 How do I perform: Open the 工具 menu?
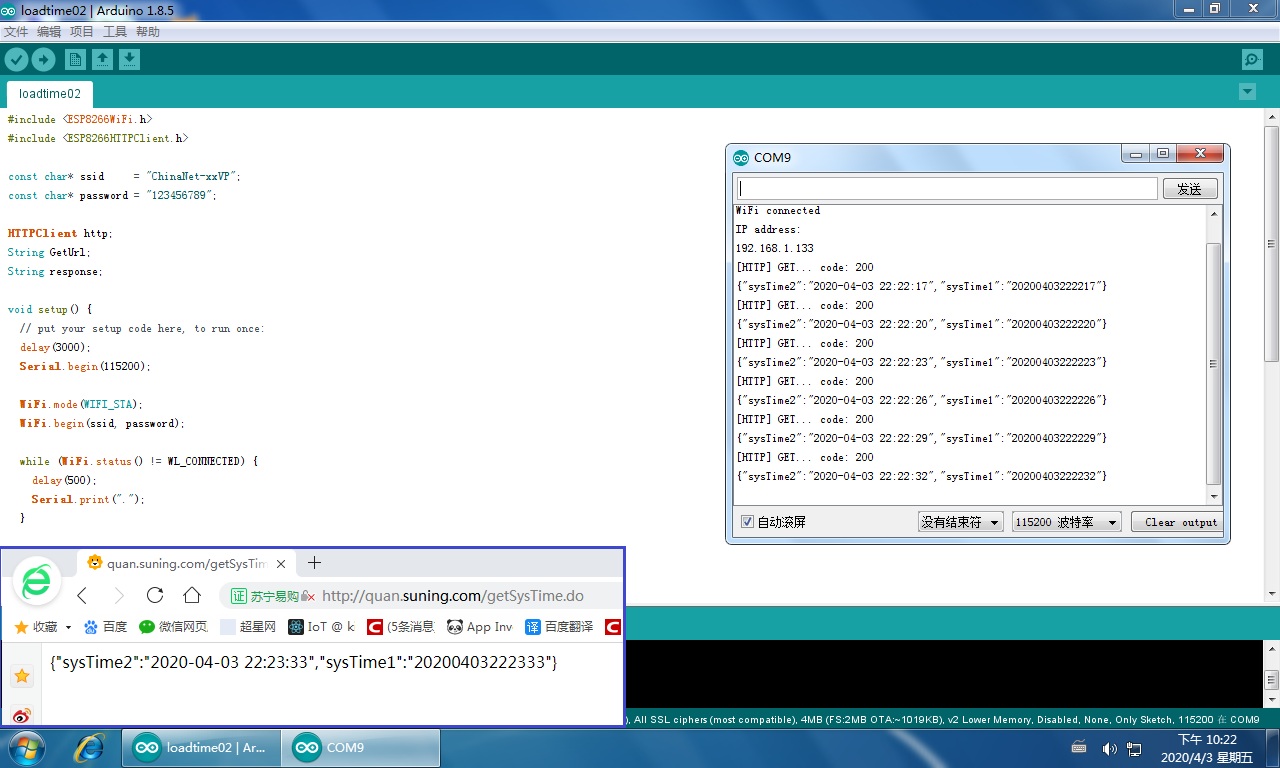pos(114,31)
